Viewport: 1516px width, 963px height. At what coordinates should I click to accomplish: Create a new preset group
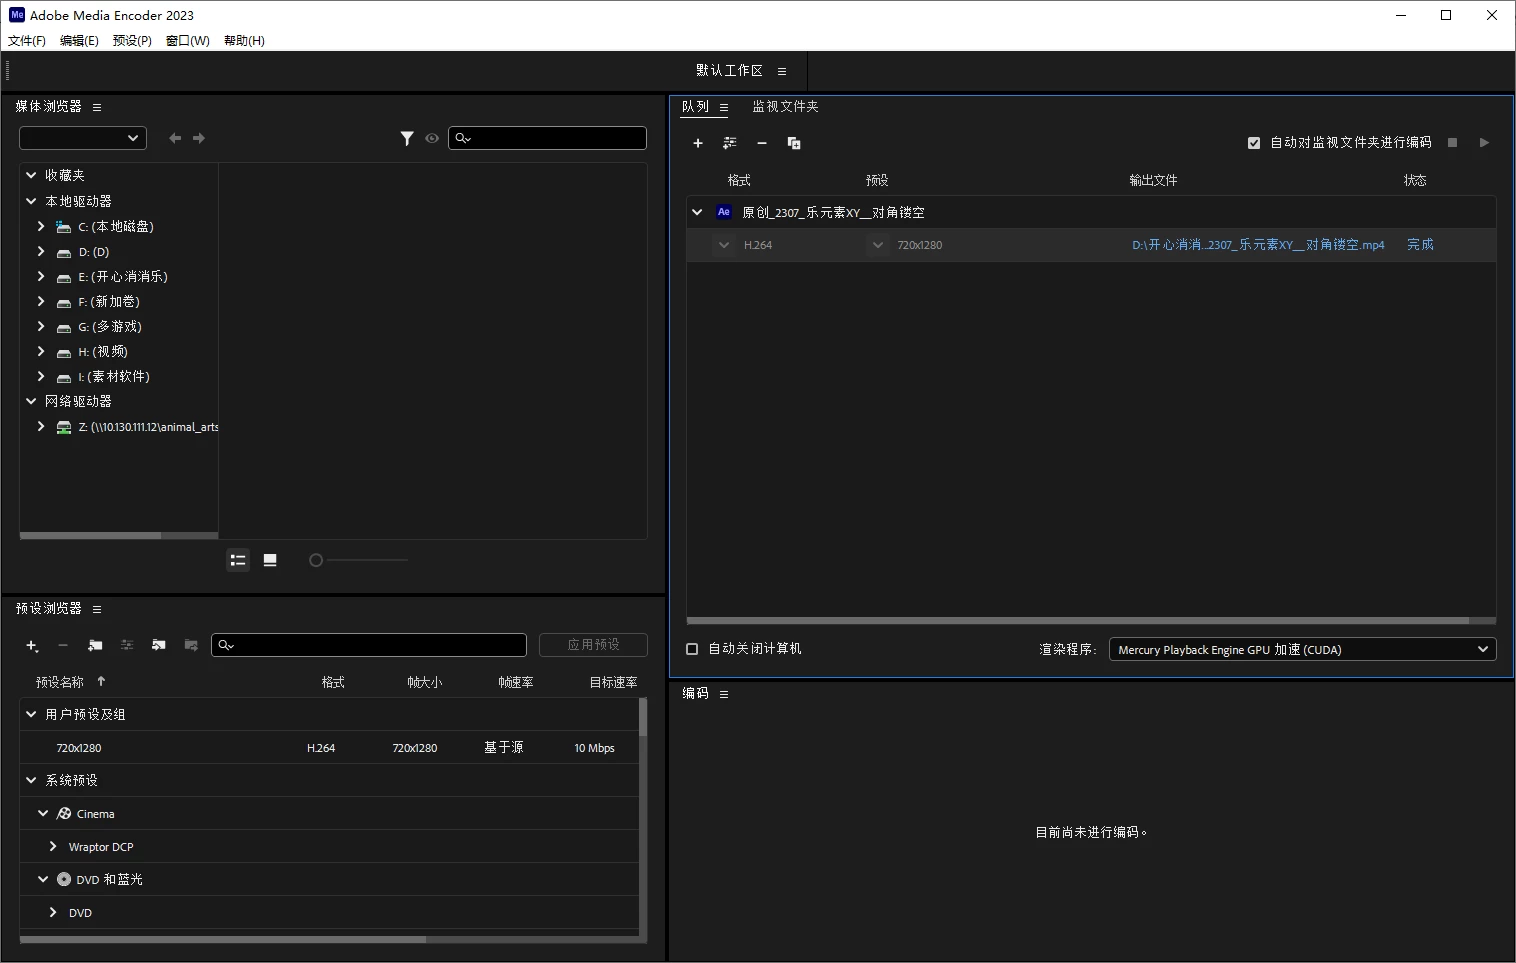[x=95, y=646]
